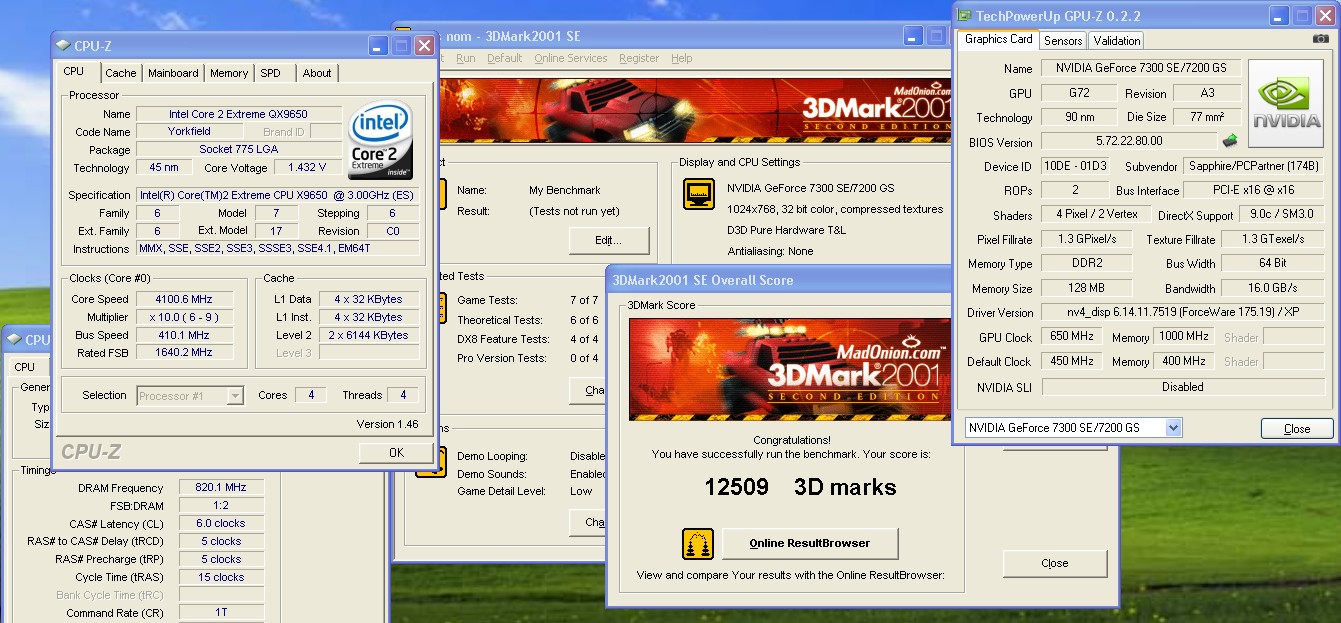The width and height of the screenshot is (1341, 623).
Task: Click the GPU-Z Name field GeForce 7300 SE/7200 GS
Action: 1141,69
